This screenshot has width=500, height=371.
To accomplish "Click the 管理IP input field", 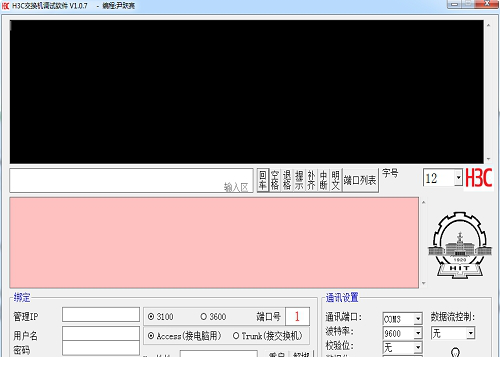I will 101,315.
